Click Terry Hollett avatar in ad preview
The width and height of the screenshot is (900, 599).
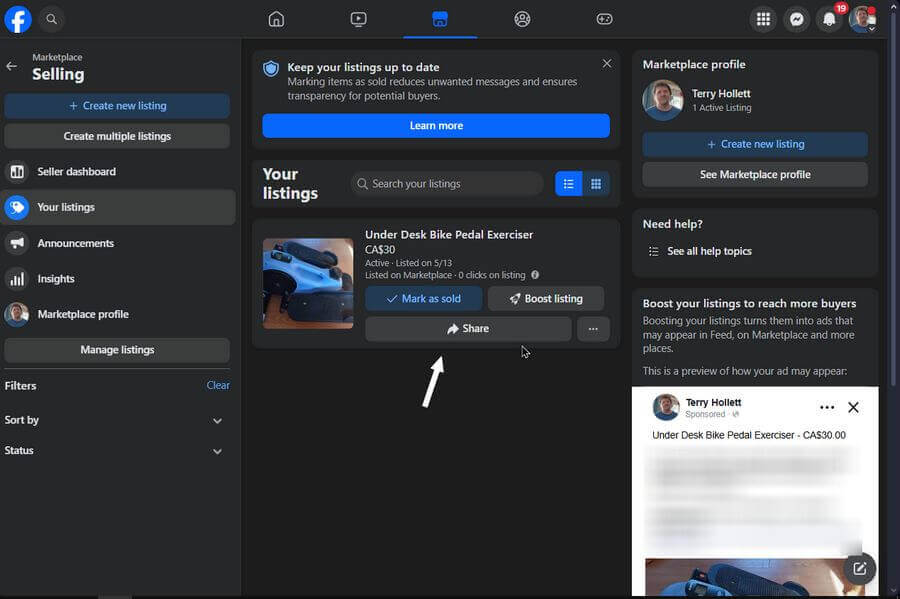(x=666, y=407)
